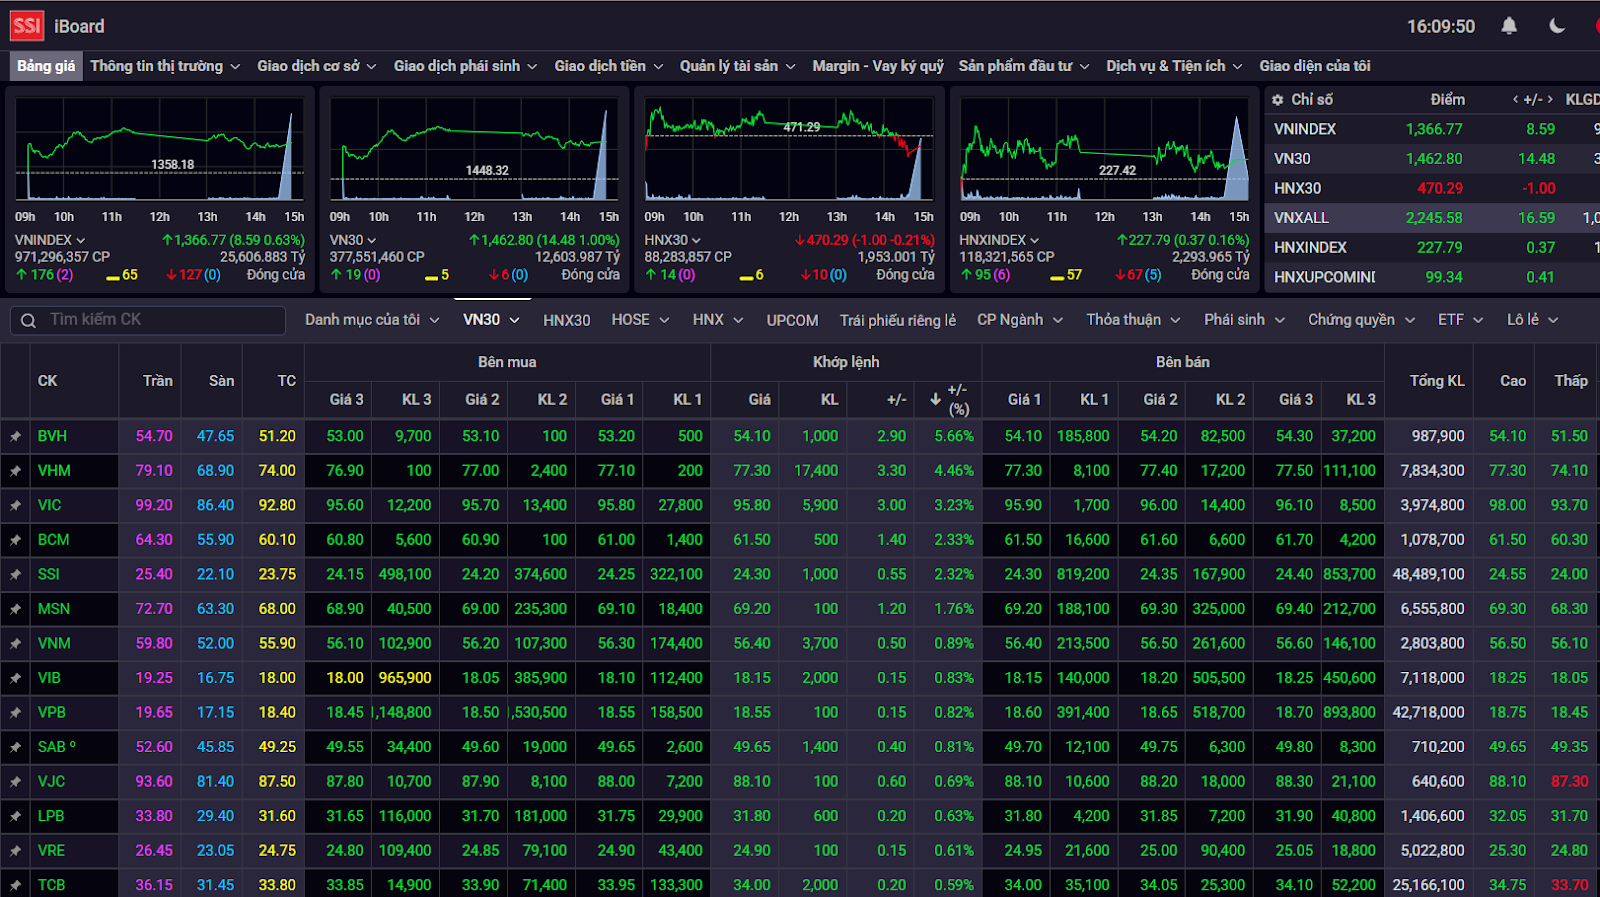
Task: Expand the Chứng quyền dropdown
Action: pos(1362,320)
